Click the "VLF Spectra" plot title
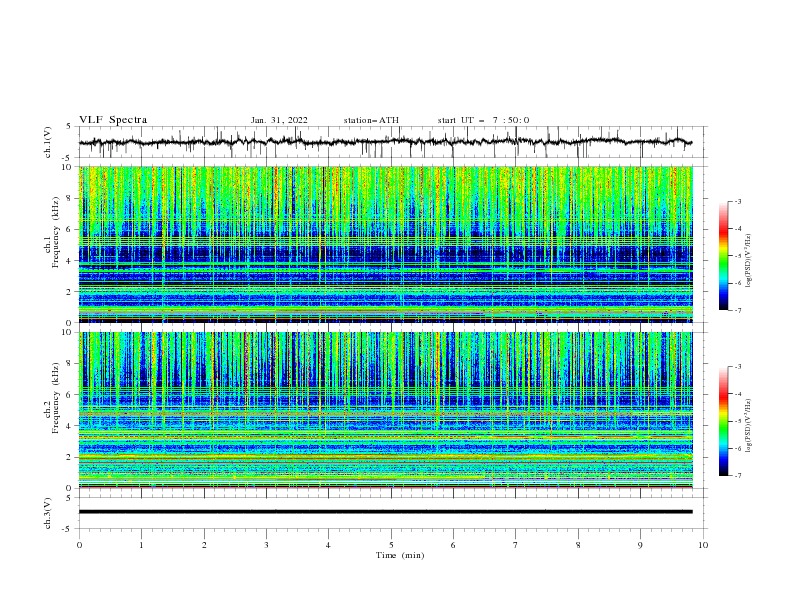The image size is (792, 612). pos(113,120)
